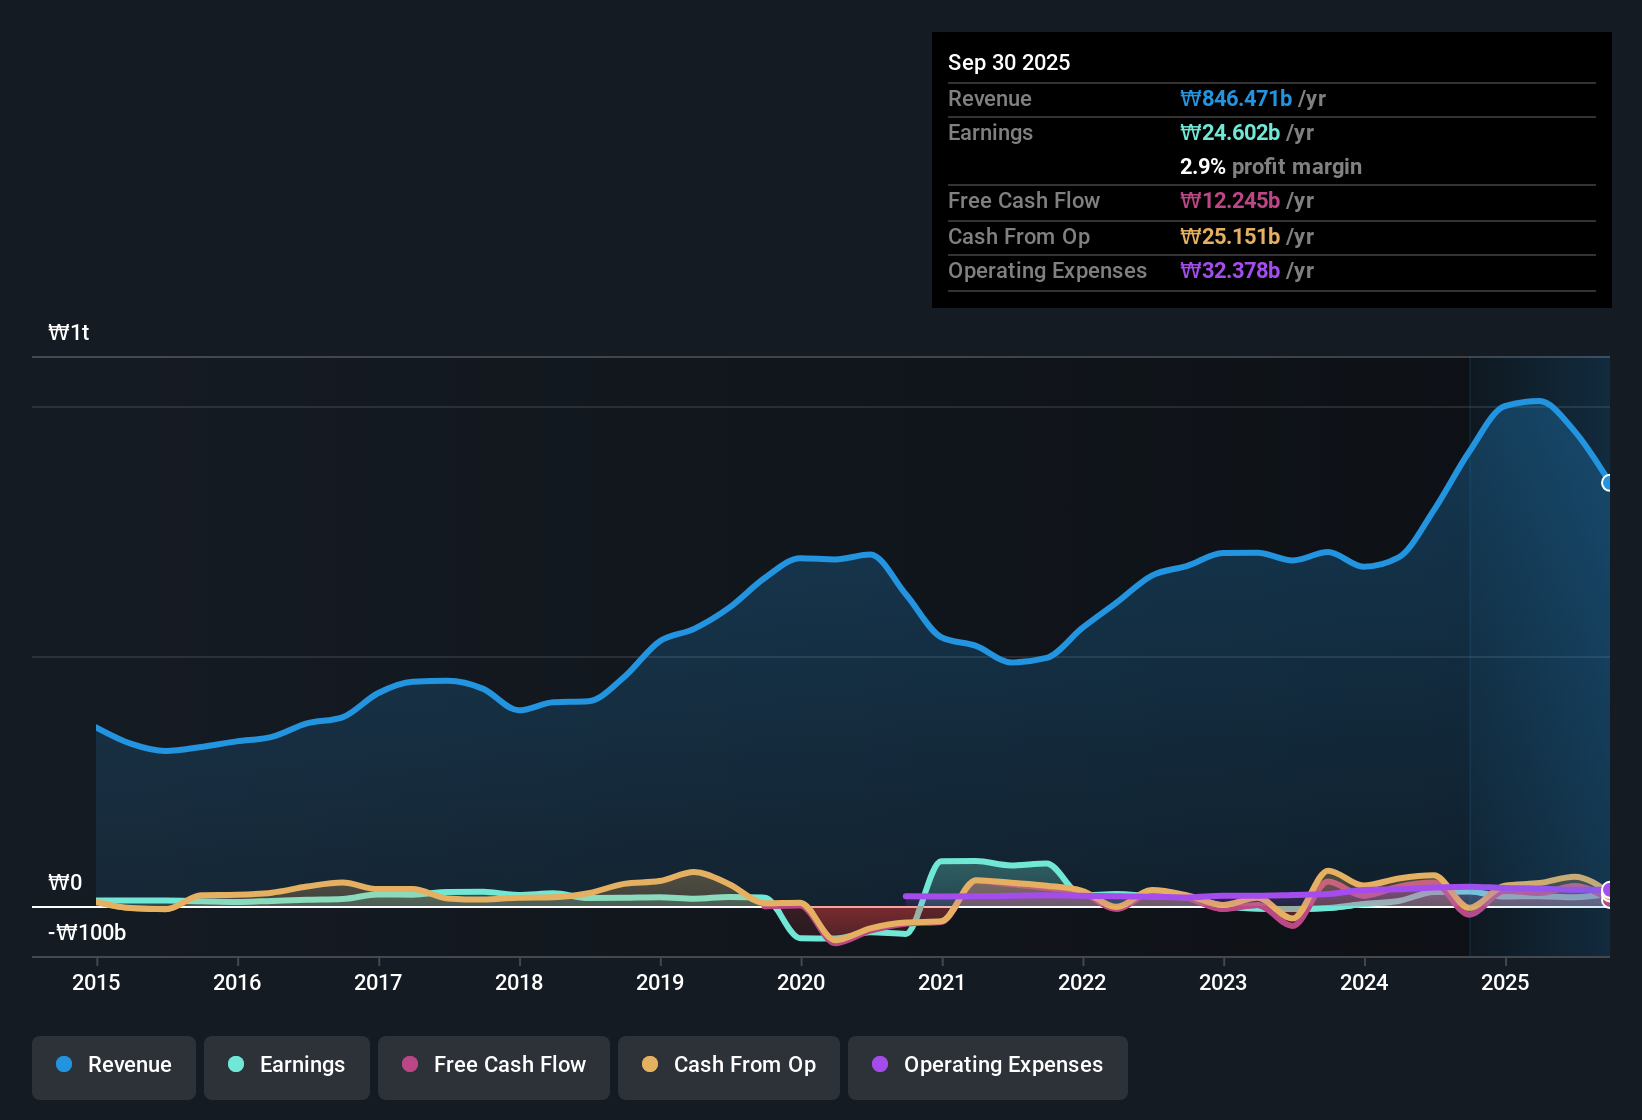Click the blue revenue line at its 2025 peak
Screen dimensions: 1642x1120
tap(1527, 399)
